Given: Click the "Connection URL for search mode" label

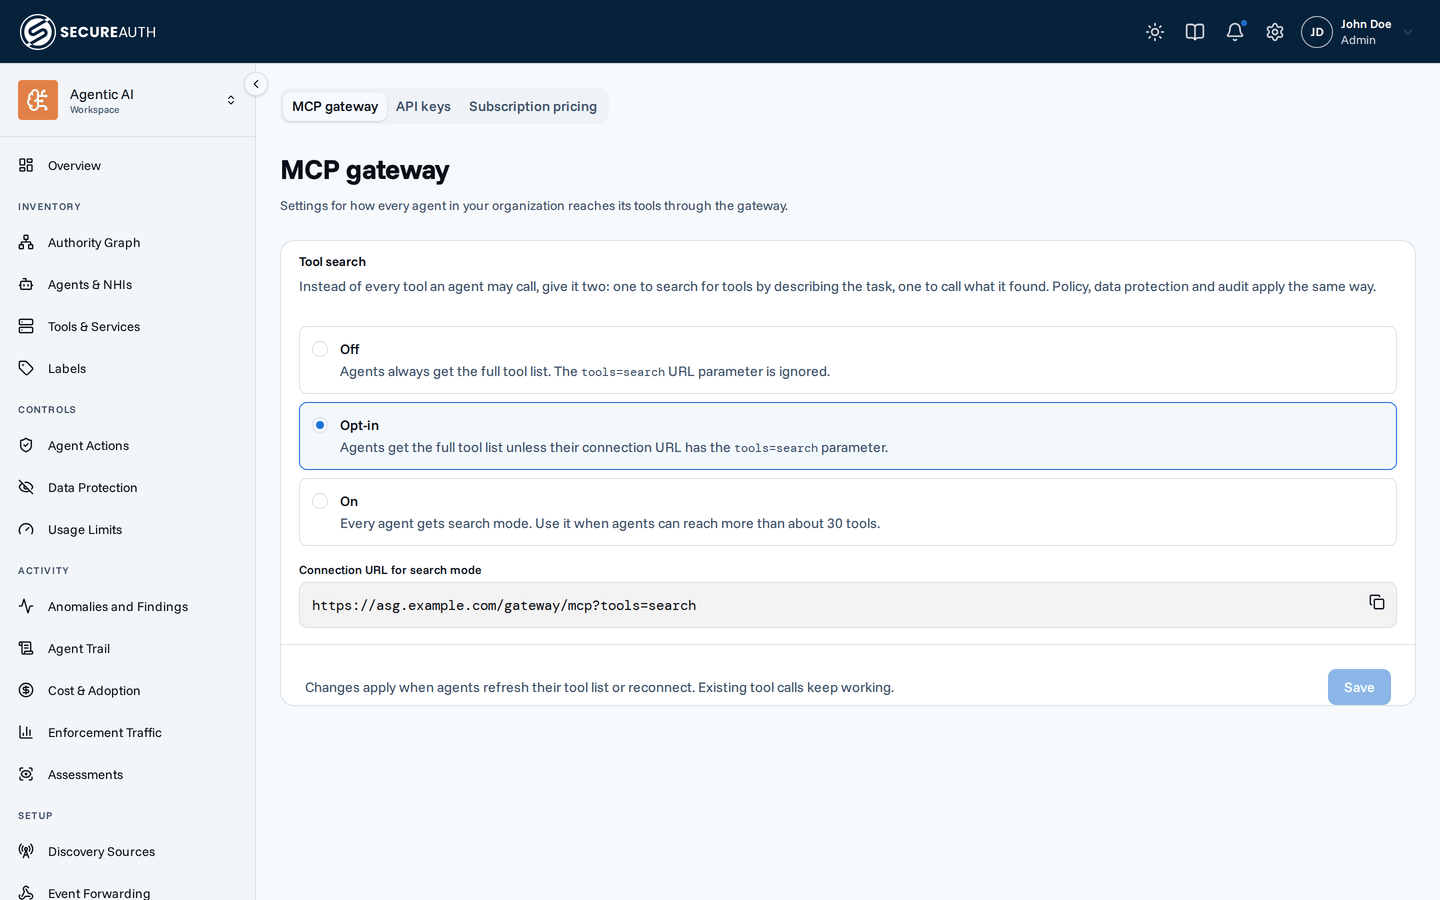Looking at the screenshot, I should pyautogui.click(x=390, y=570).
